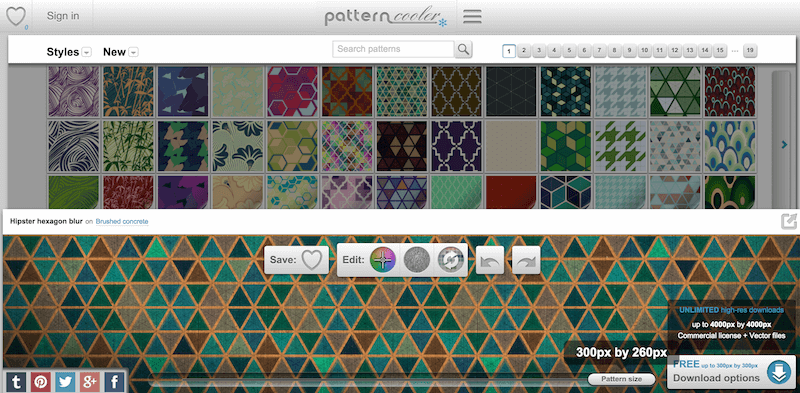
Task: Share on Twitter
Action: point(65,382)
